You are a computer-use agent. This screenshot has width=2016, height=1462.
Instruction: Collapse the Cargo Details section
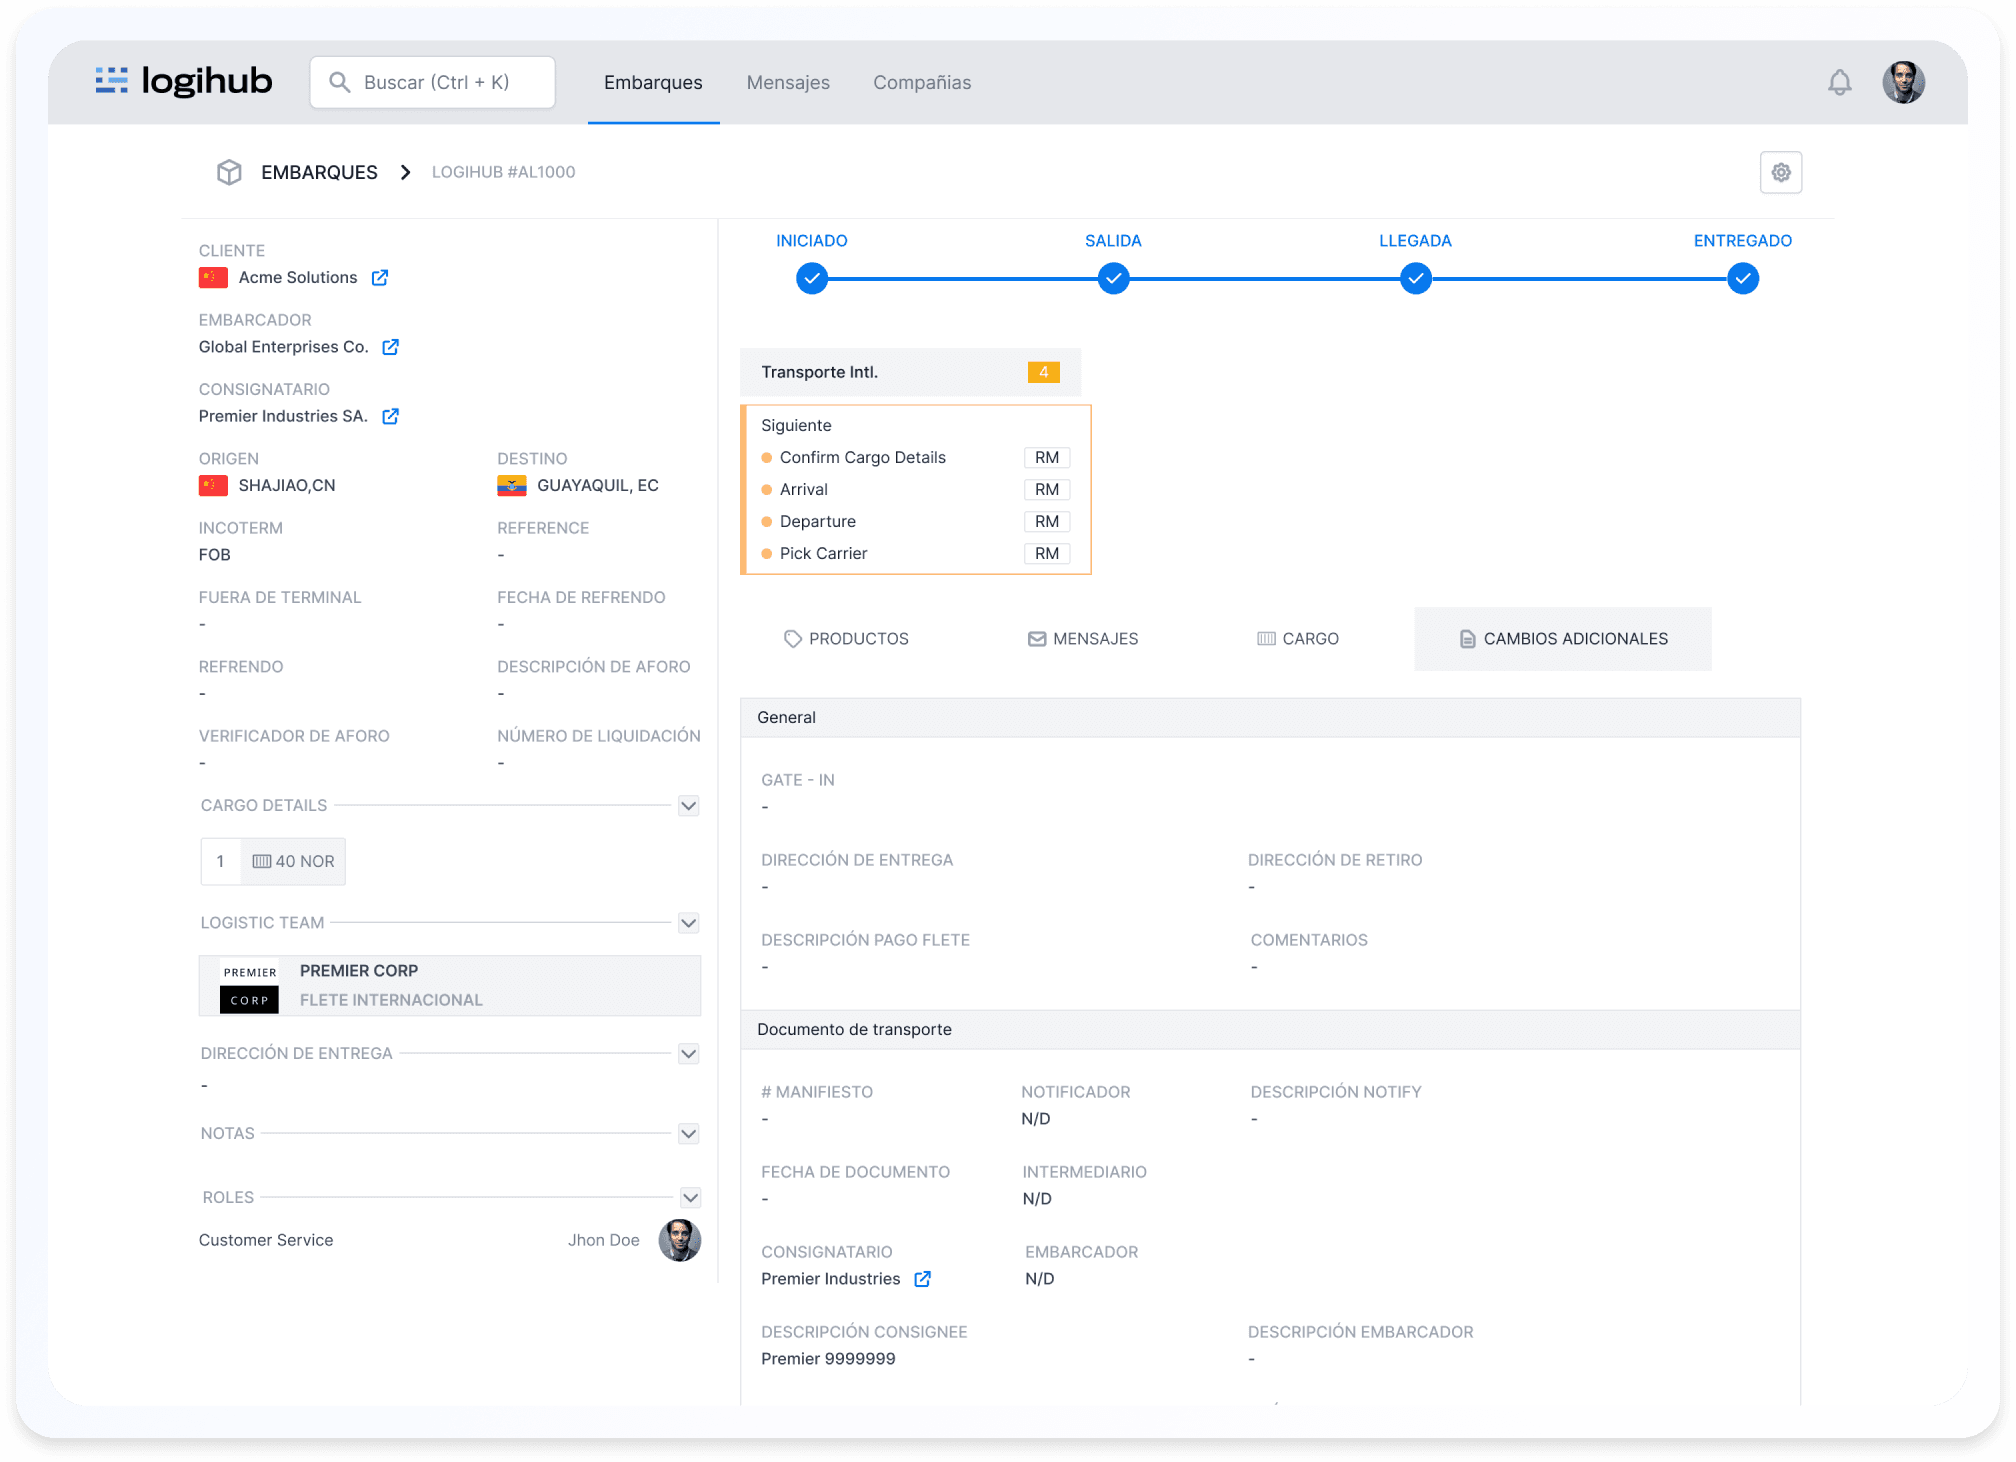(x=688, y=806)
